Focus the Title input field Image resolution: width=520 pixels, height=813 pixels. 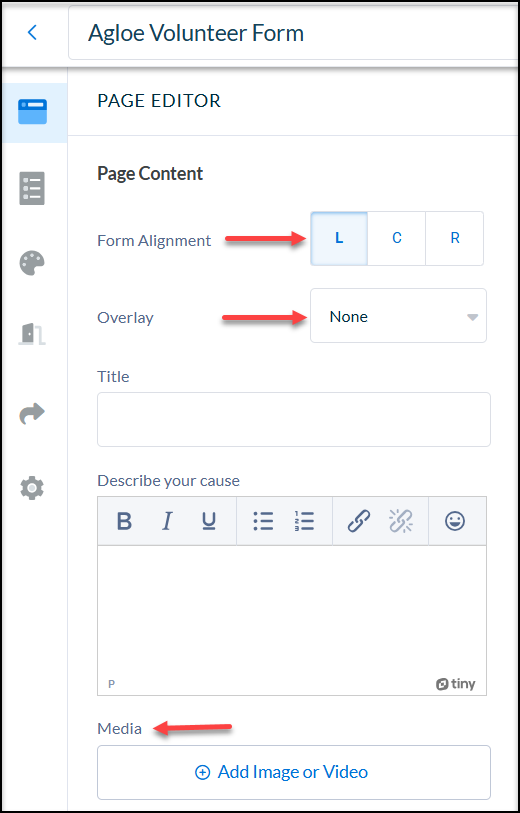pyautogui.click(x=294, y=419)
